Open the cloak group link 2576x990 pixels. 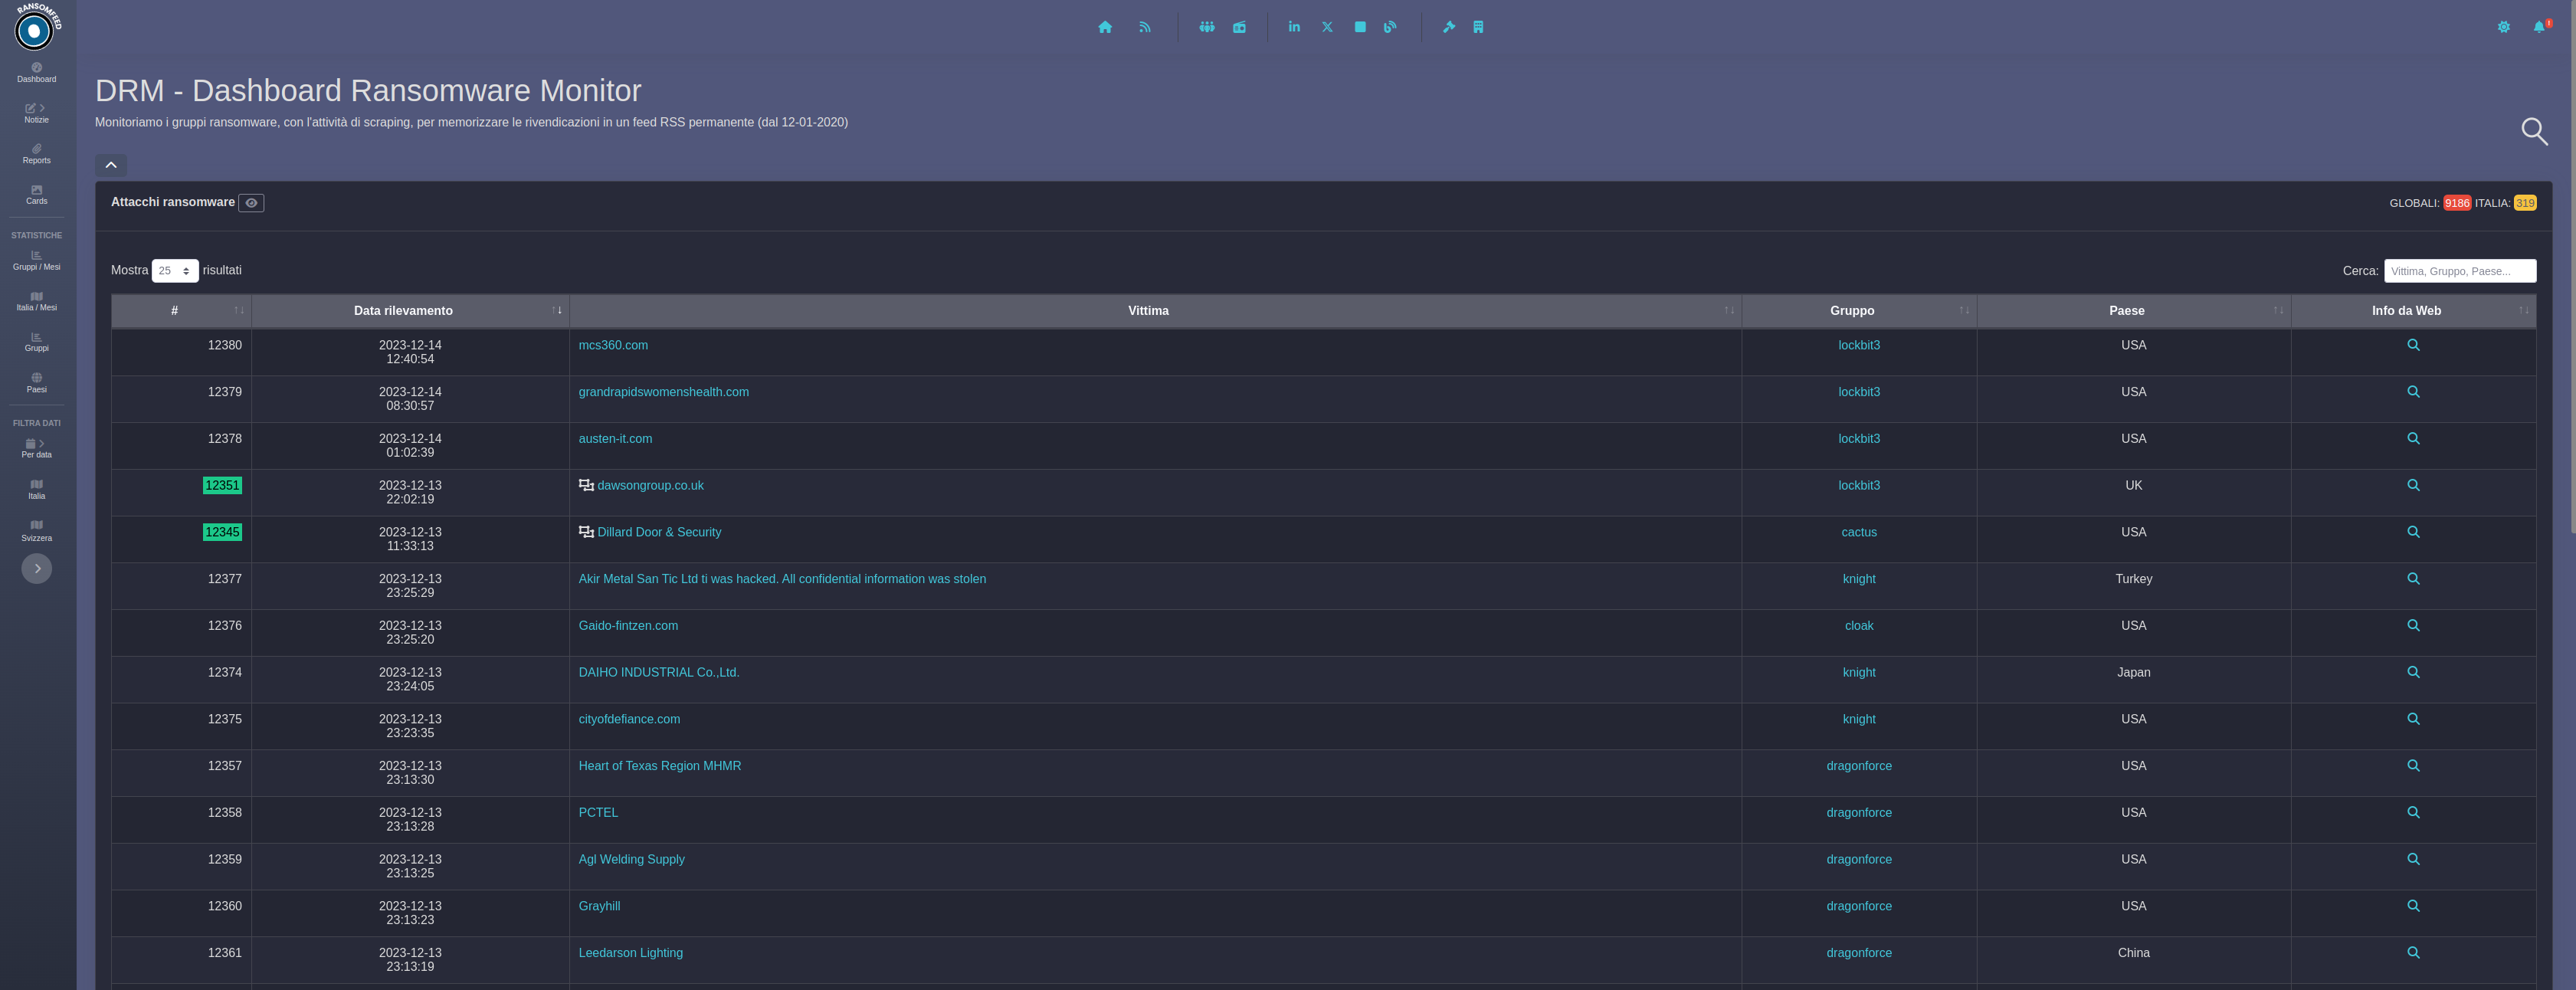1859,626
